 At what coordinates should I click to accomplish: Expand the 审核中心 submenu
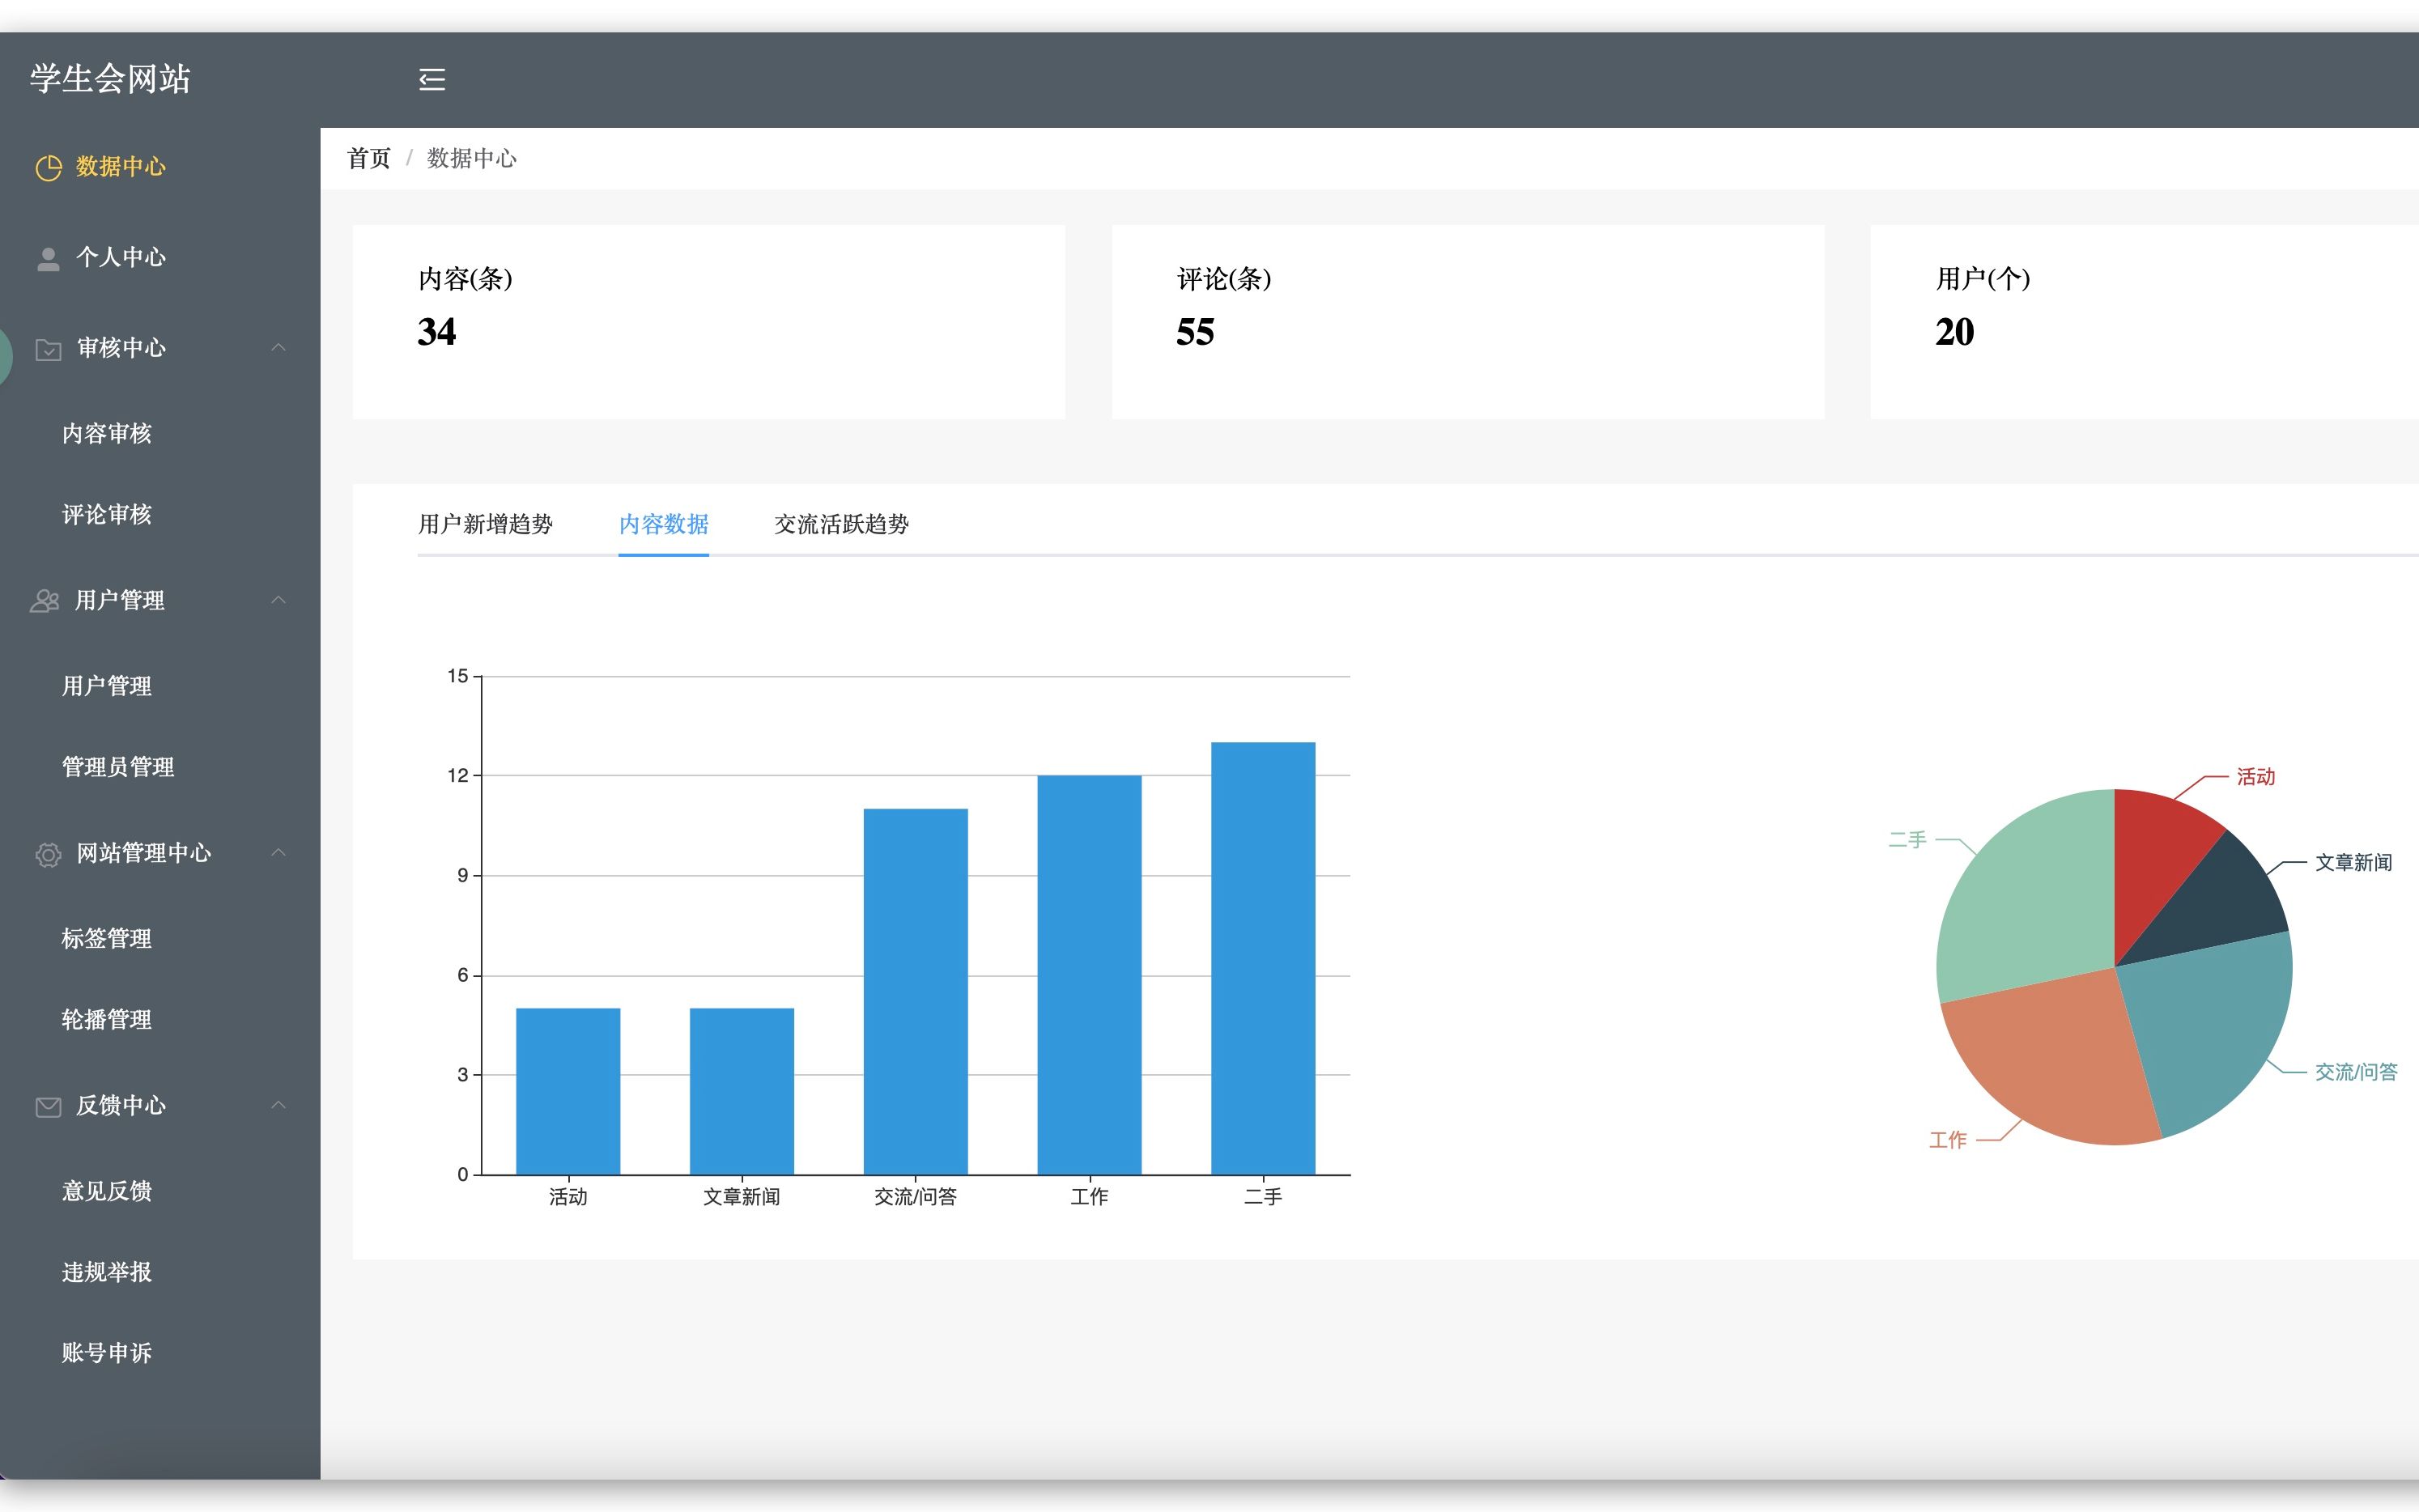[x=157, y=348]
